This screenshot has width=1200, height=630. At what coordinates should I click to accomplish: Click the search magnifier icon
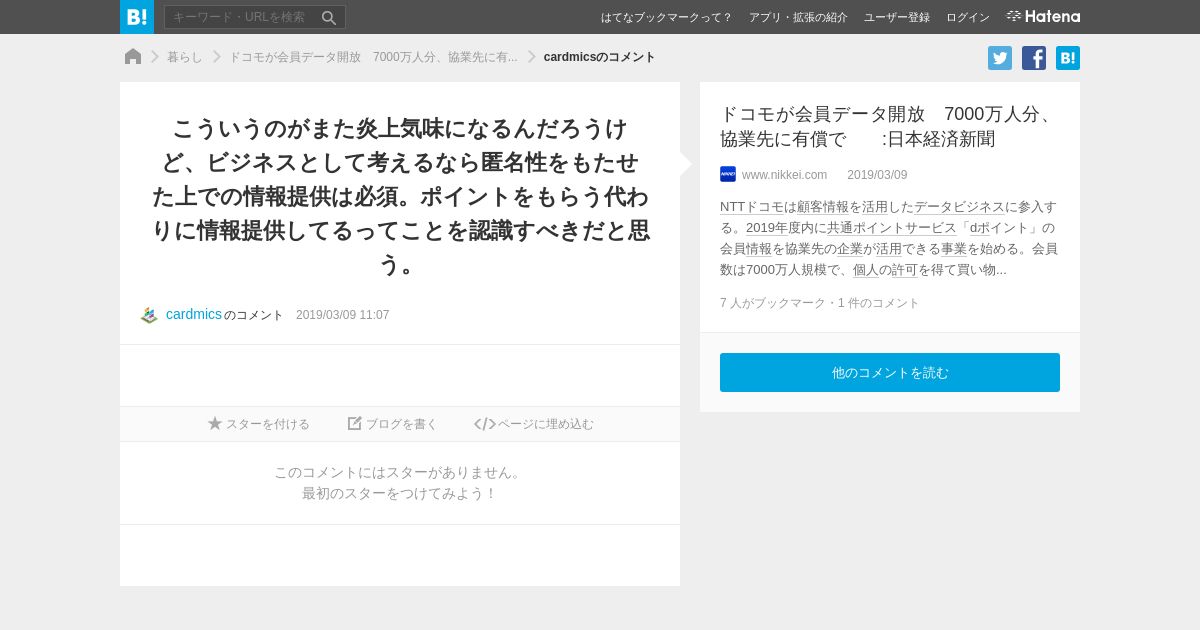tap(328, 18)
